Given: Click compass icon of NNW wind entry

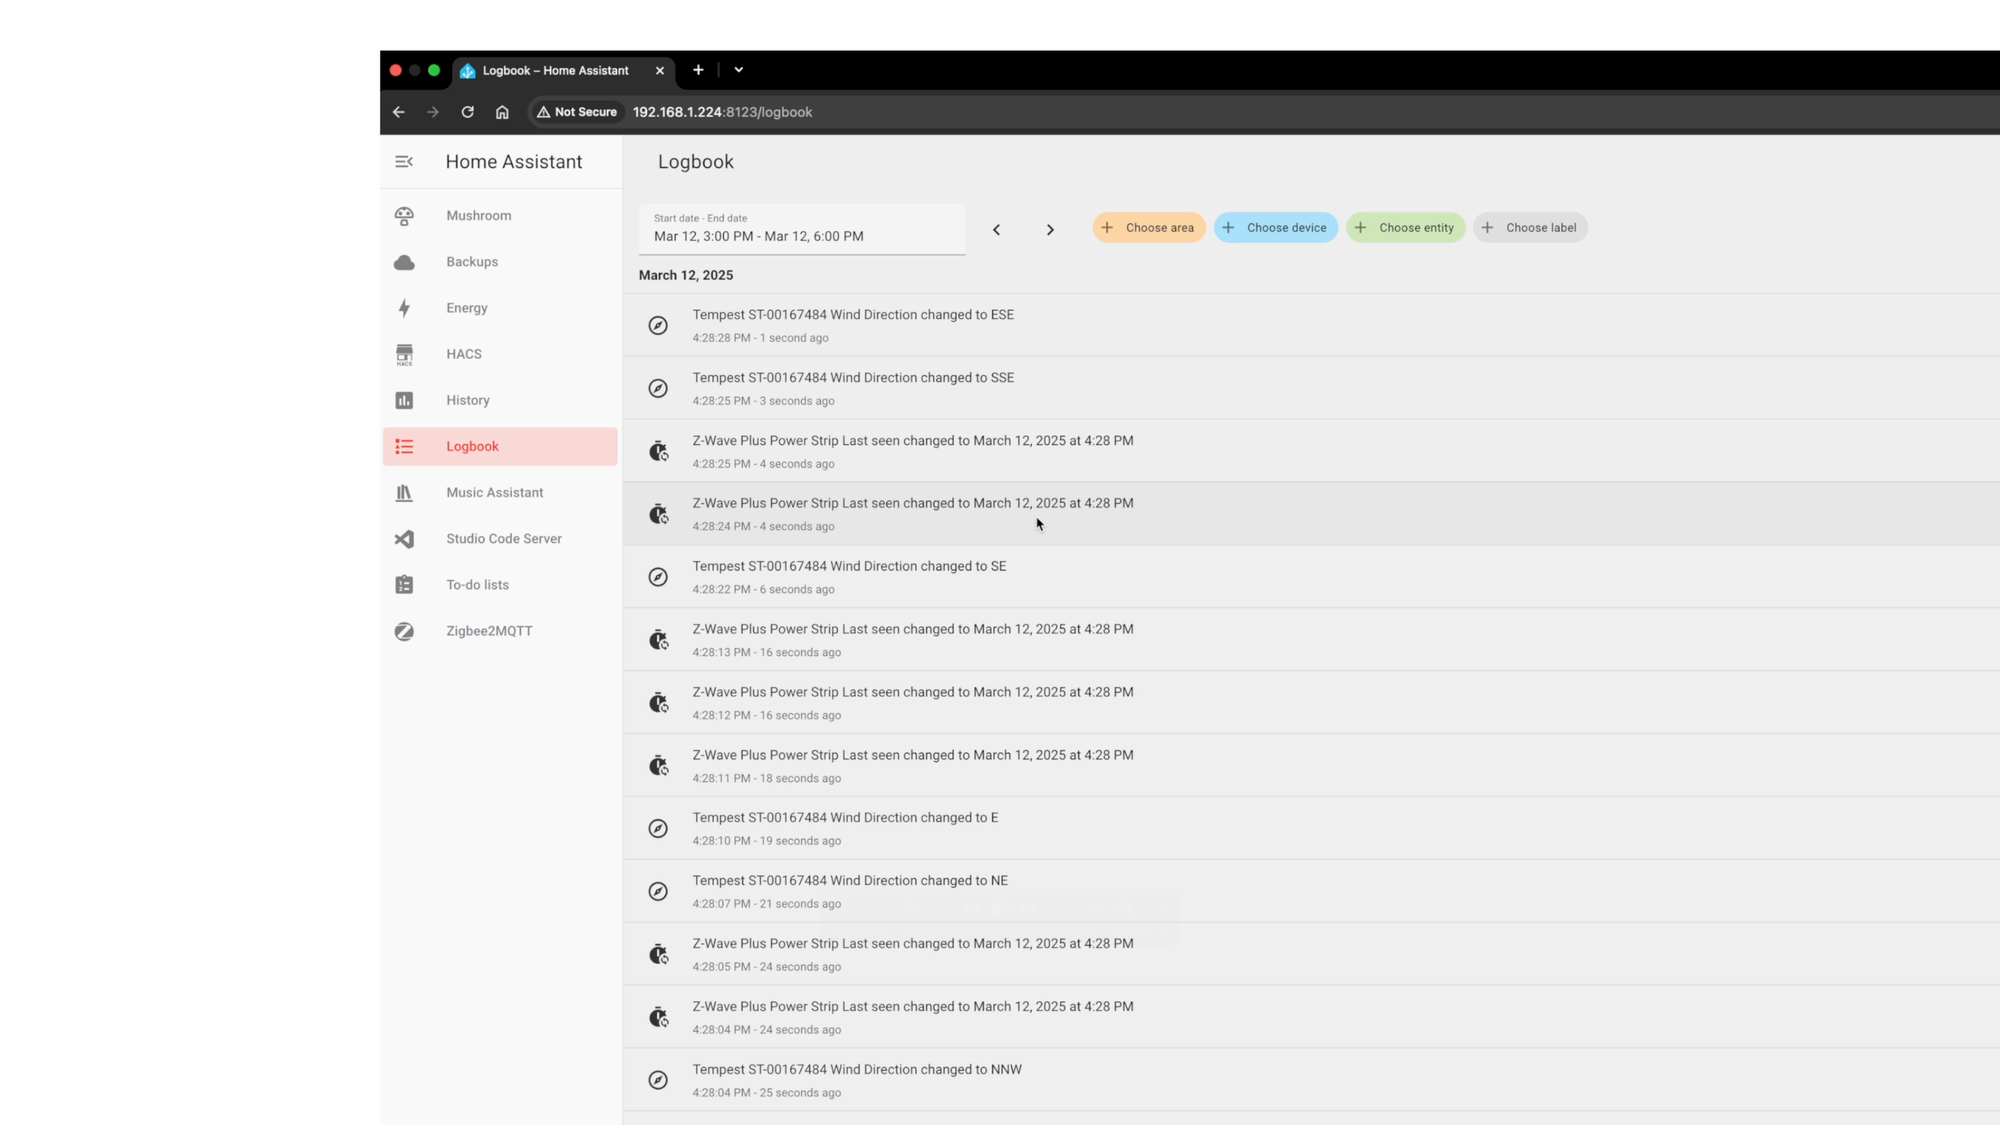Looking at the screenshot, I should click(x=658, y=1080).
